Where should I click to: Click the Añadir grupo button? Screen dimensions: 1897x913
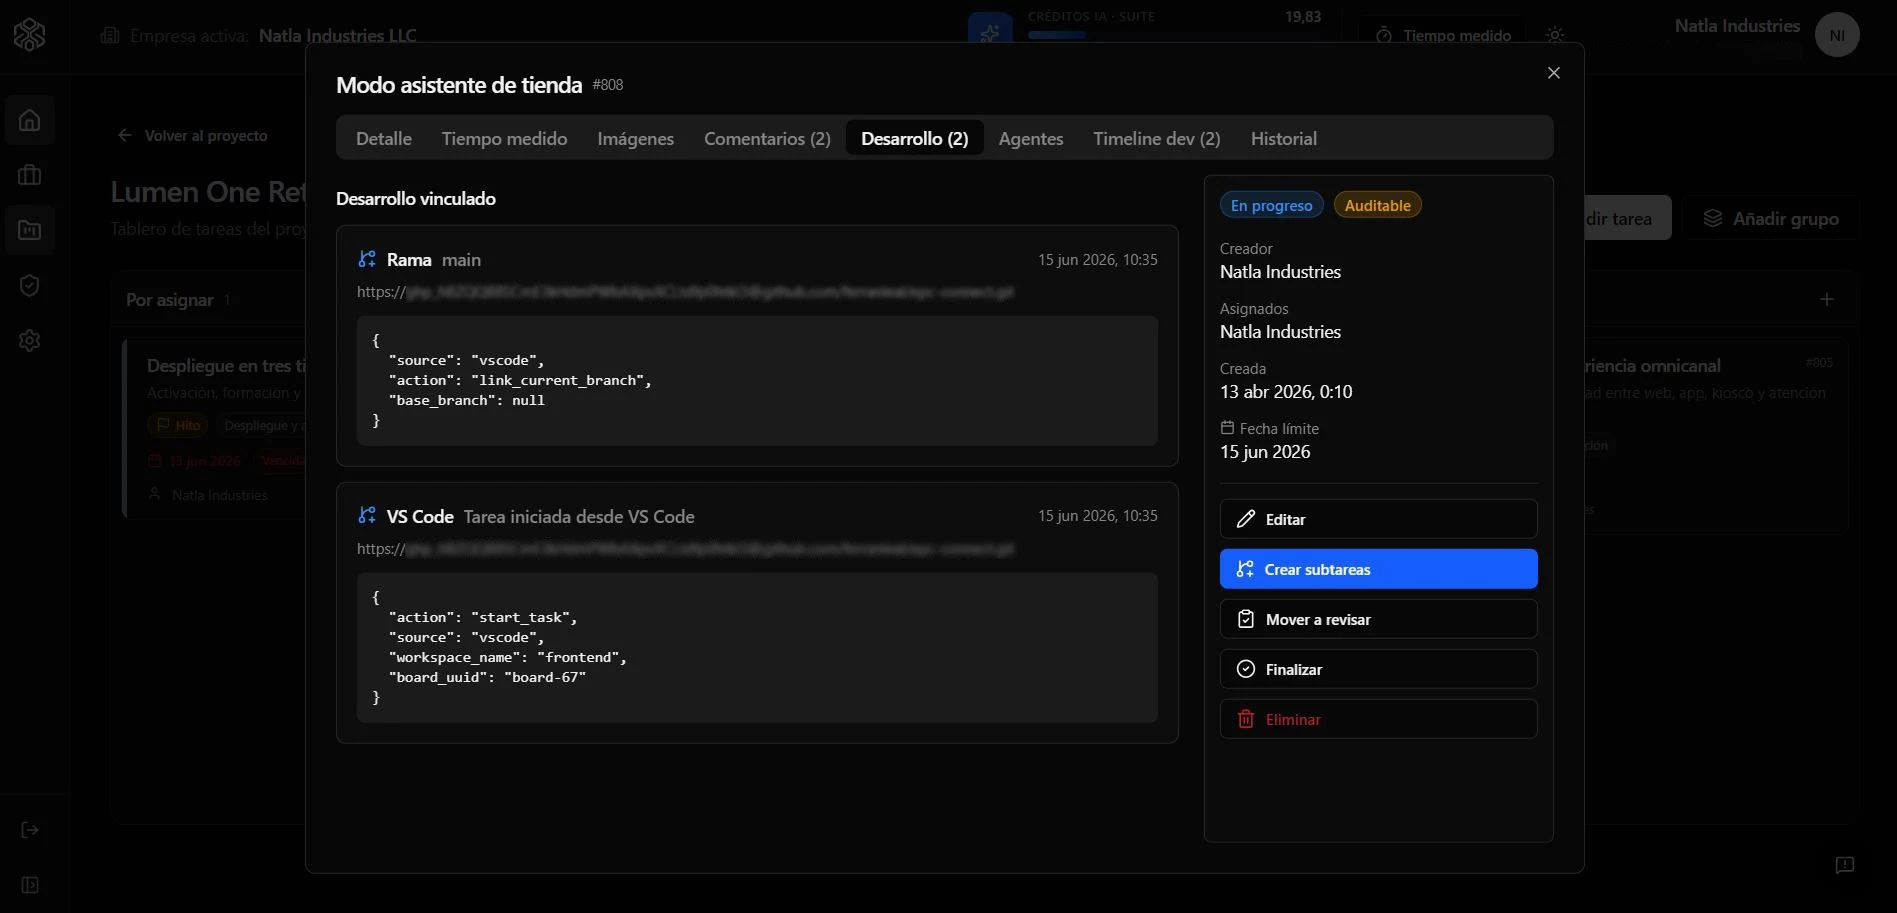pos(1771,218)
